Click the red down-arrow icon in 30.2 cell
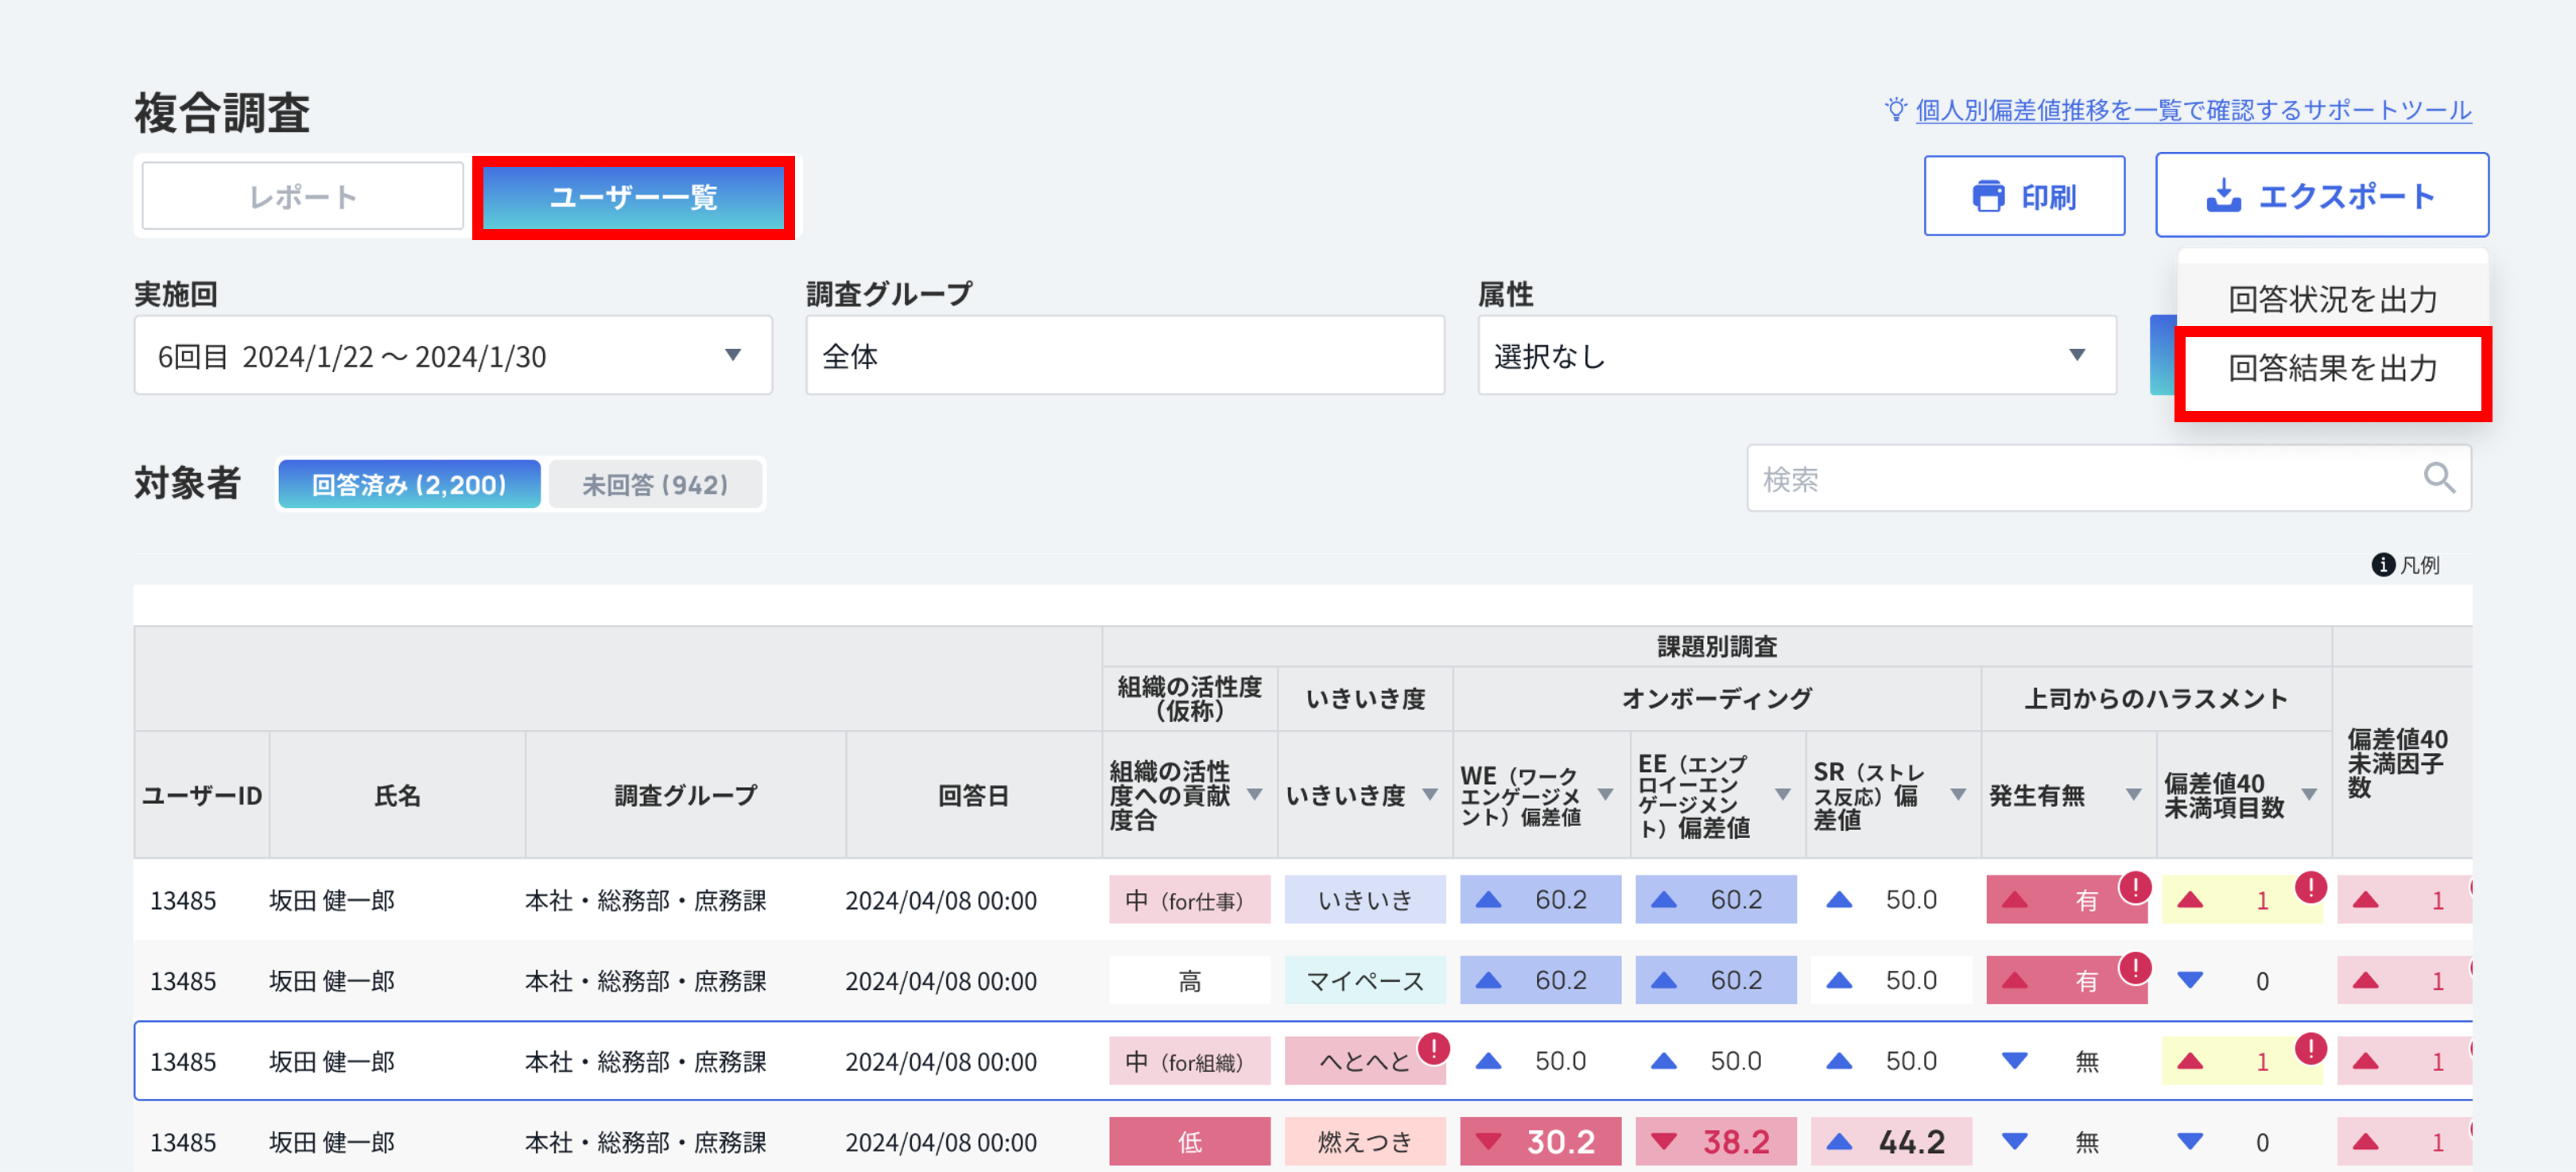 point(1488,1141)
